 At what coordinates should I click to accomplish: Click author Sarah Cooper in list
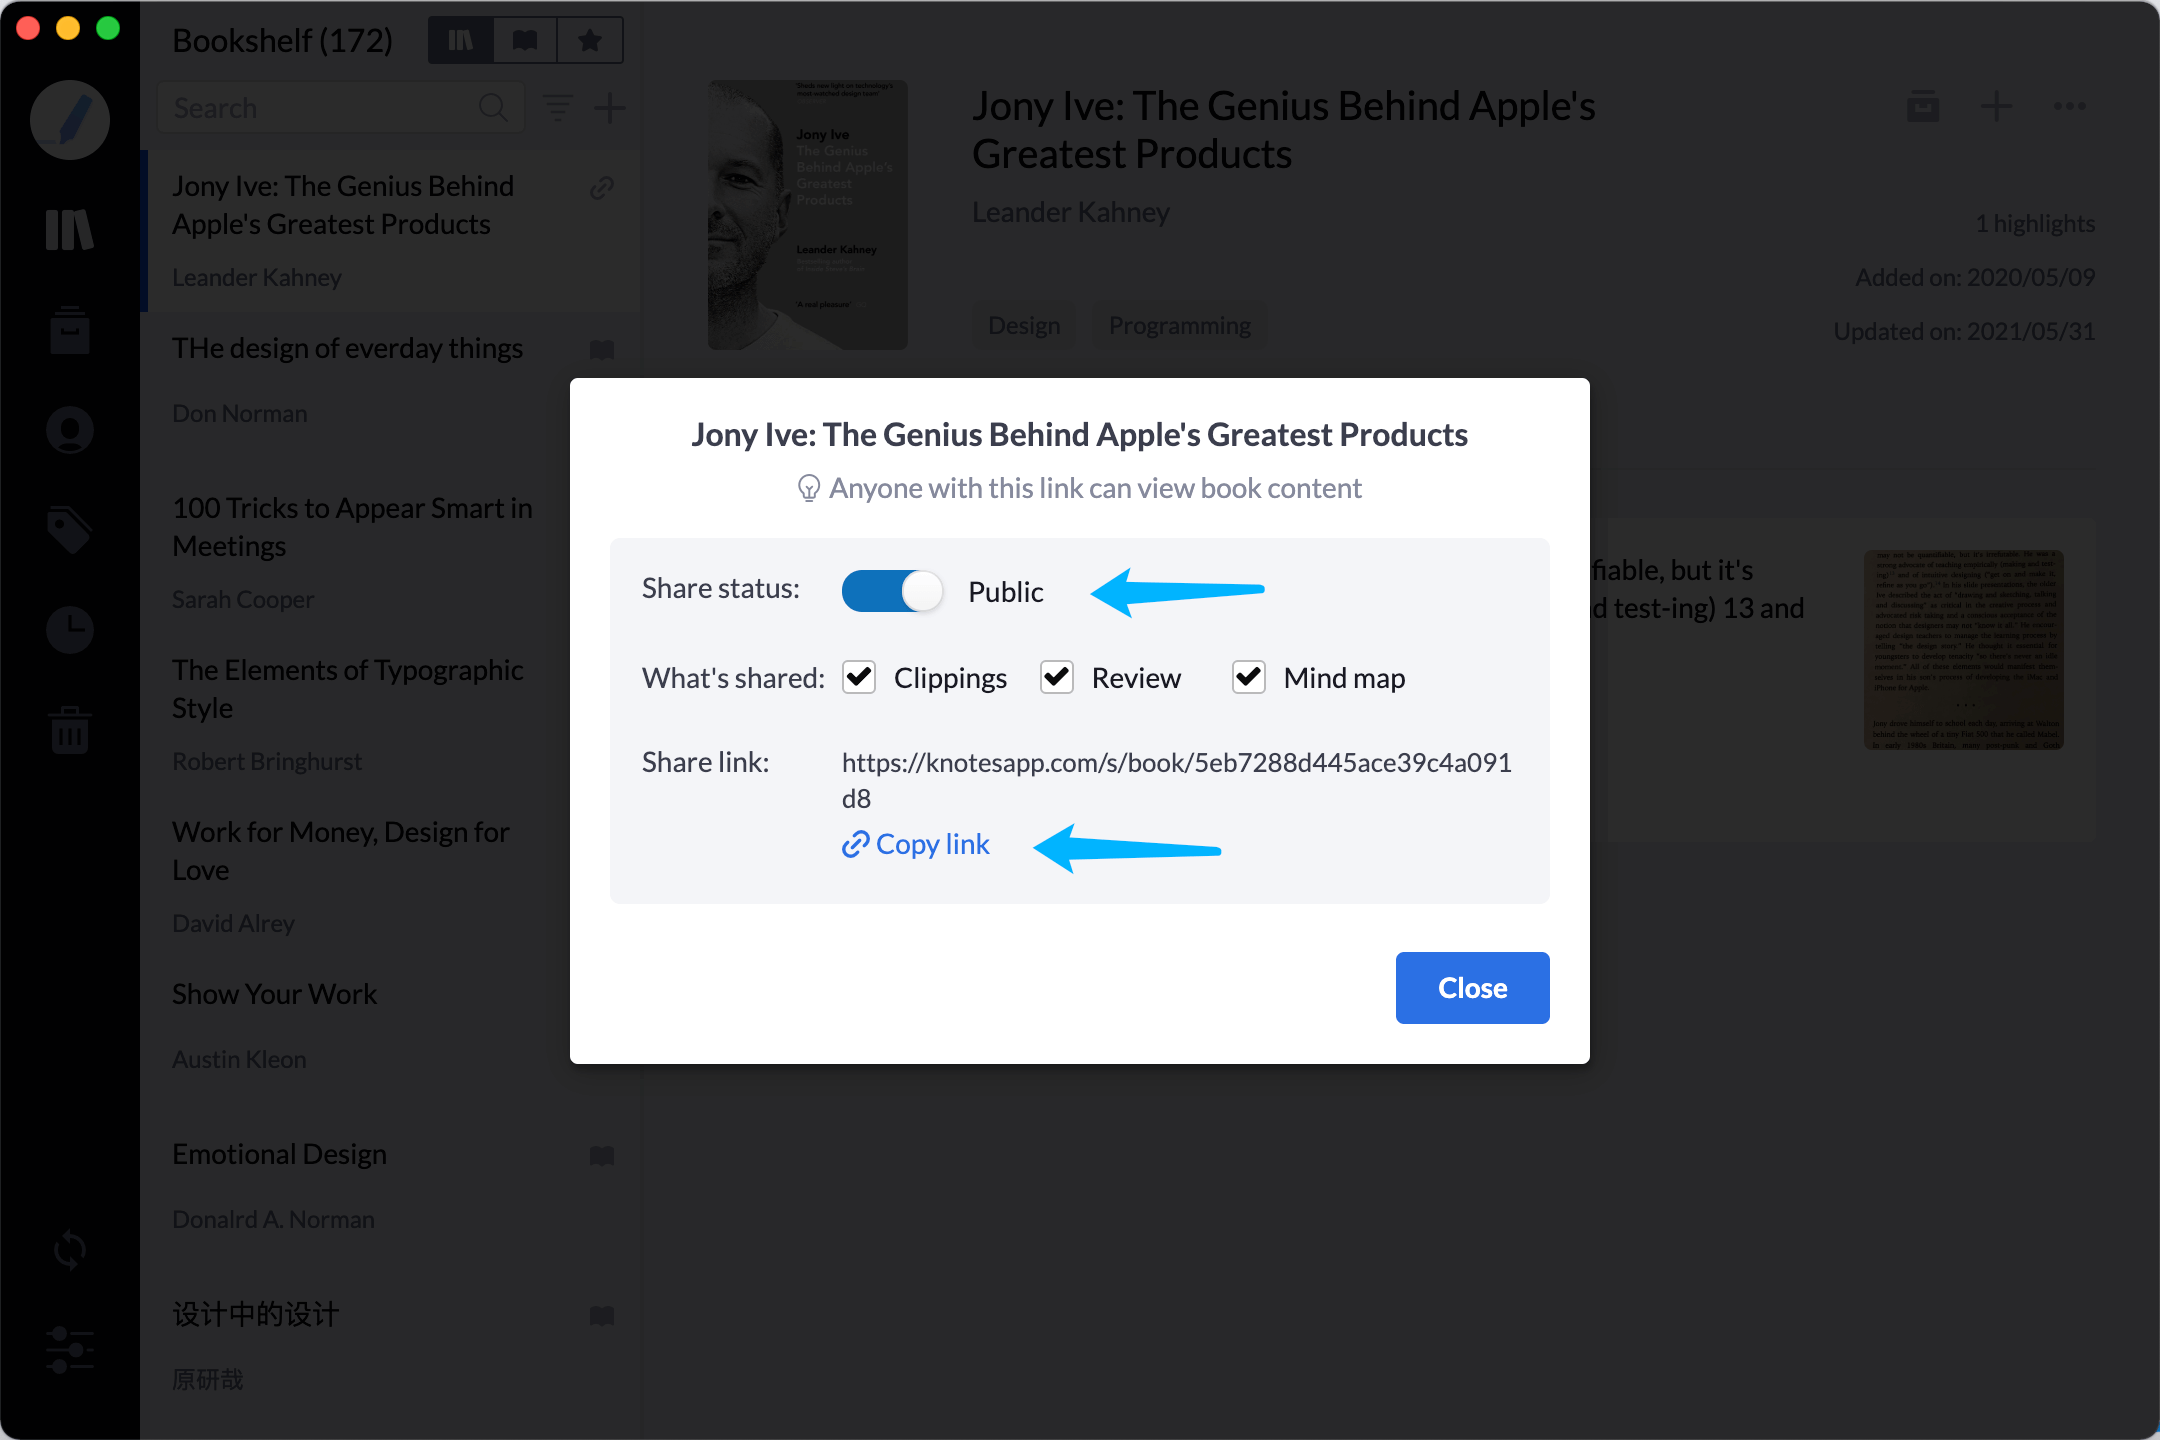243,600
